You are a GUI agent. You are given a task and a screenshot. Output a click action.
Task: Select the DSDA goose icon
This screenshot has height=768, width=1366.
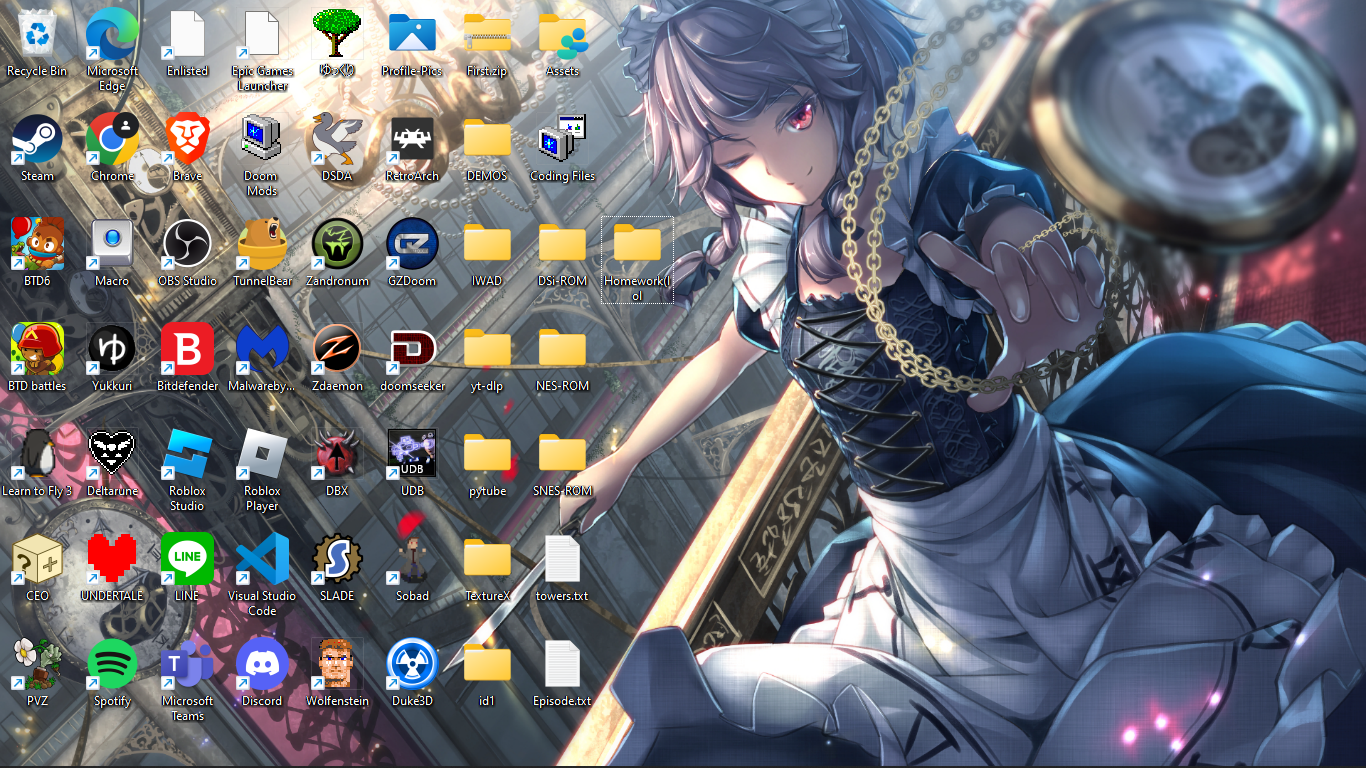click(x=337, y=140)
